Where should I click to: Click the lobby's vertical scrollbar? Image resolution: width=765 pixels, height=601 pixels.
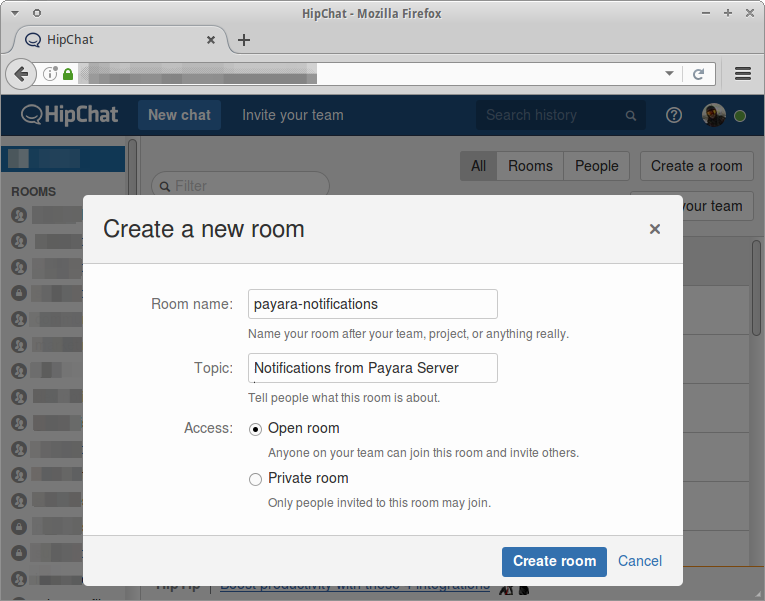[x=756, y=288]
